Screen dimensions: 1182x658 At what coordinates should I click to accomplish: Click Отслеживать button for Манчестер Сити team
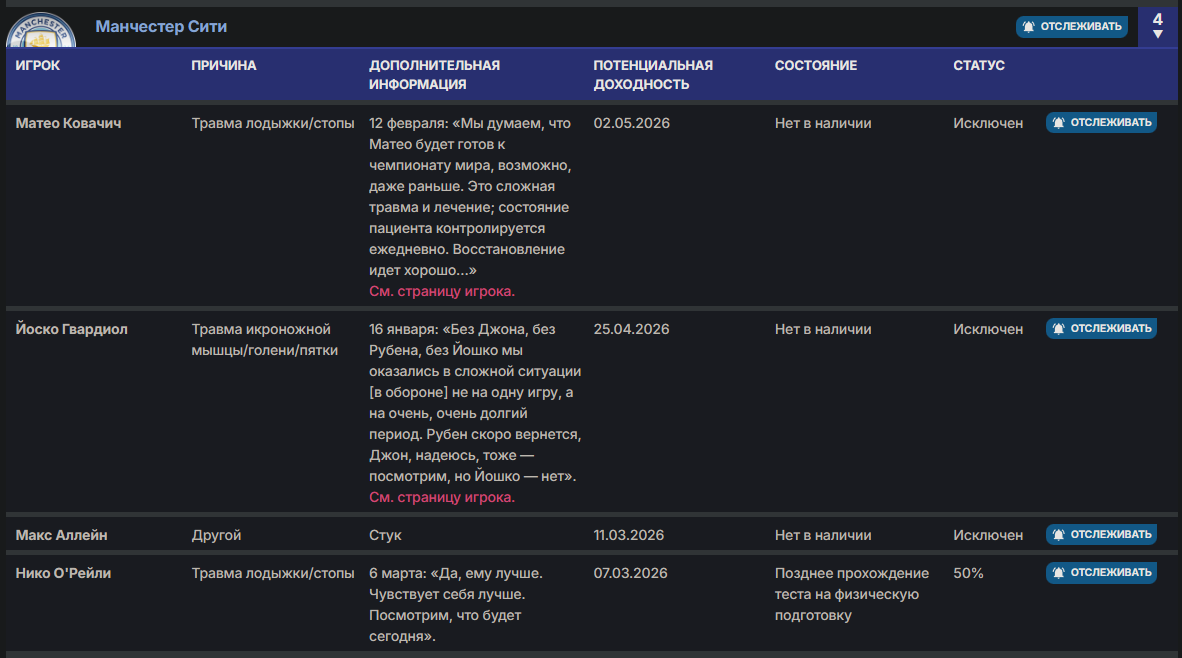[1071, 26]
